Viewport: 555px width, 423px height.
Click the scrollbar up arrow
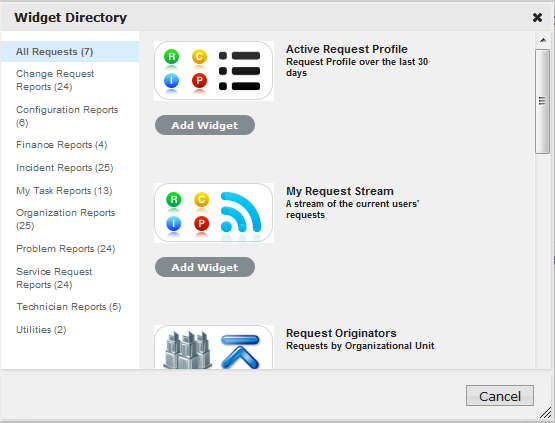pyautogui.click(x=543, y=40)
